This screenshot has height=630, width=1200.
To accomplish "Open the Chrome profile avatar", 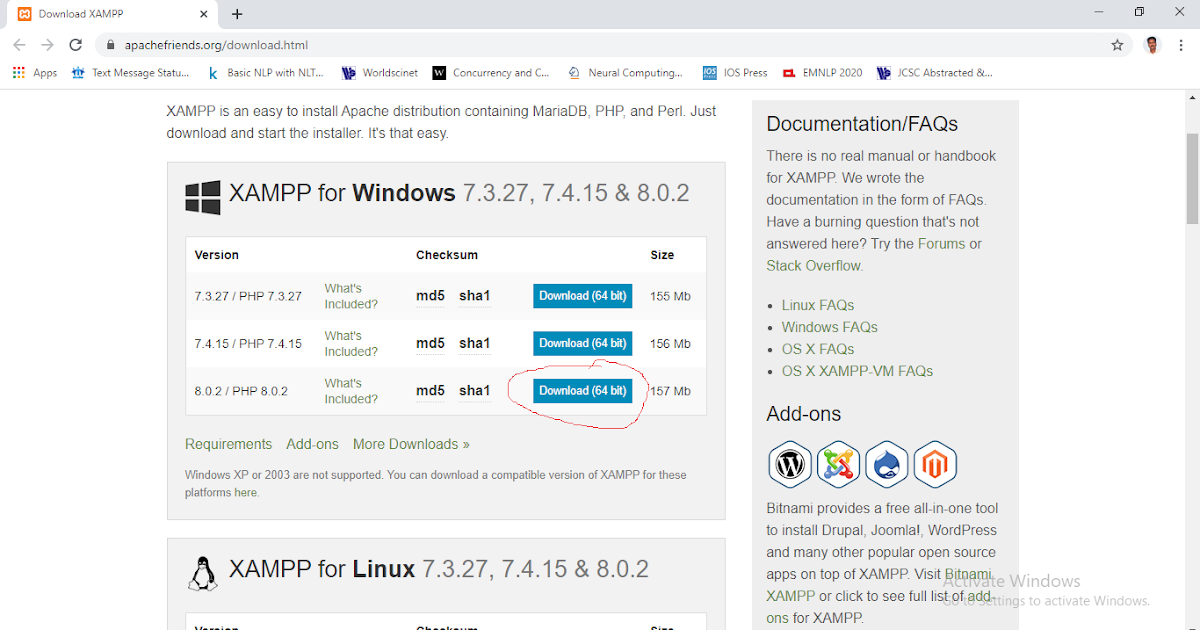I will [1151, 44].
